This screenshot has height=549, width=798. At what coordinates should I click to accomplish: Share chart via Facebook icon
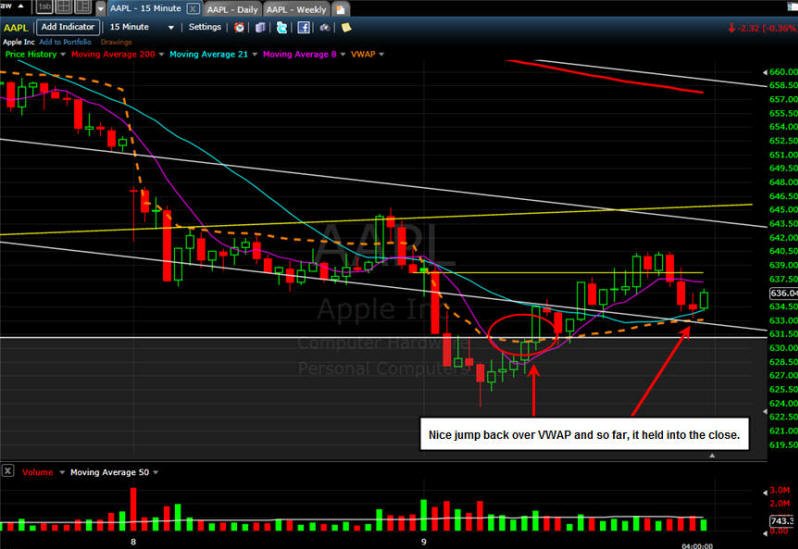click(303, 27)
